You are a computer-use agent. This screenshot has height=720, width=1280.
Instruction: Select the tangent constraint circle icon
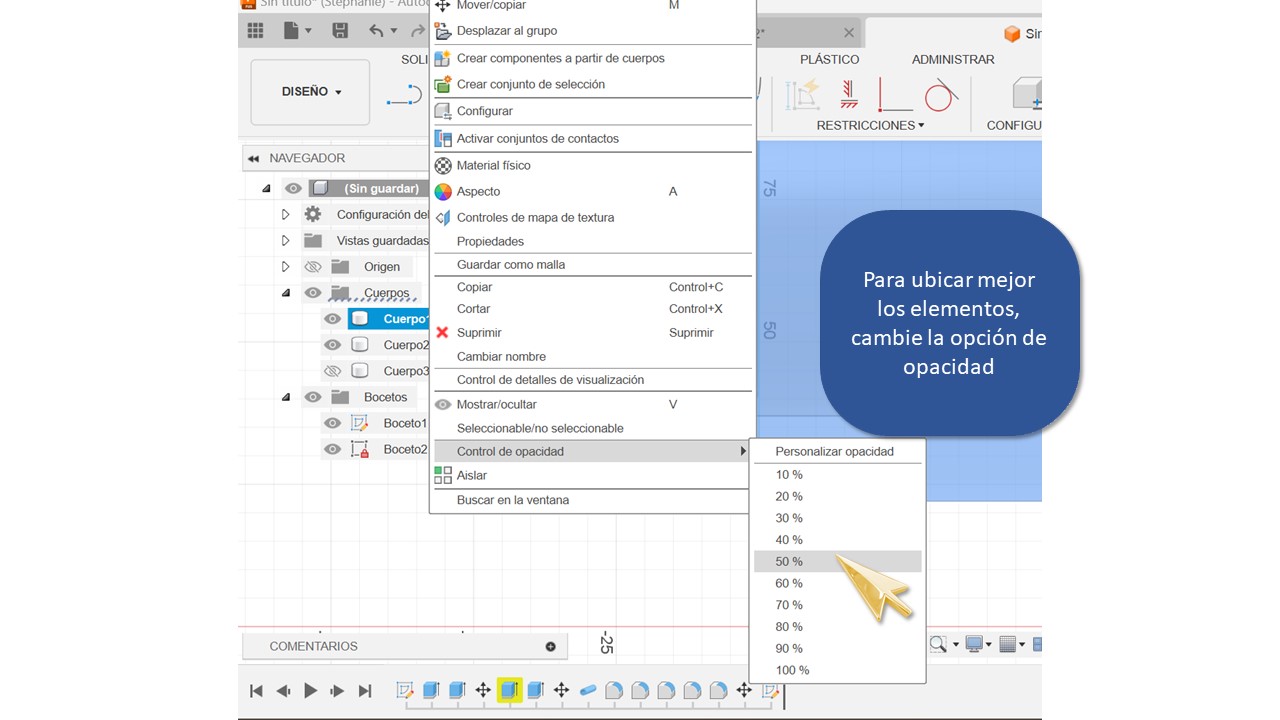point(939,95)
